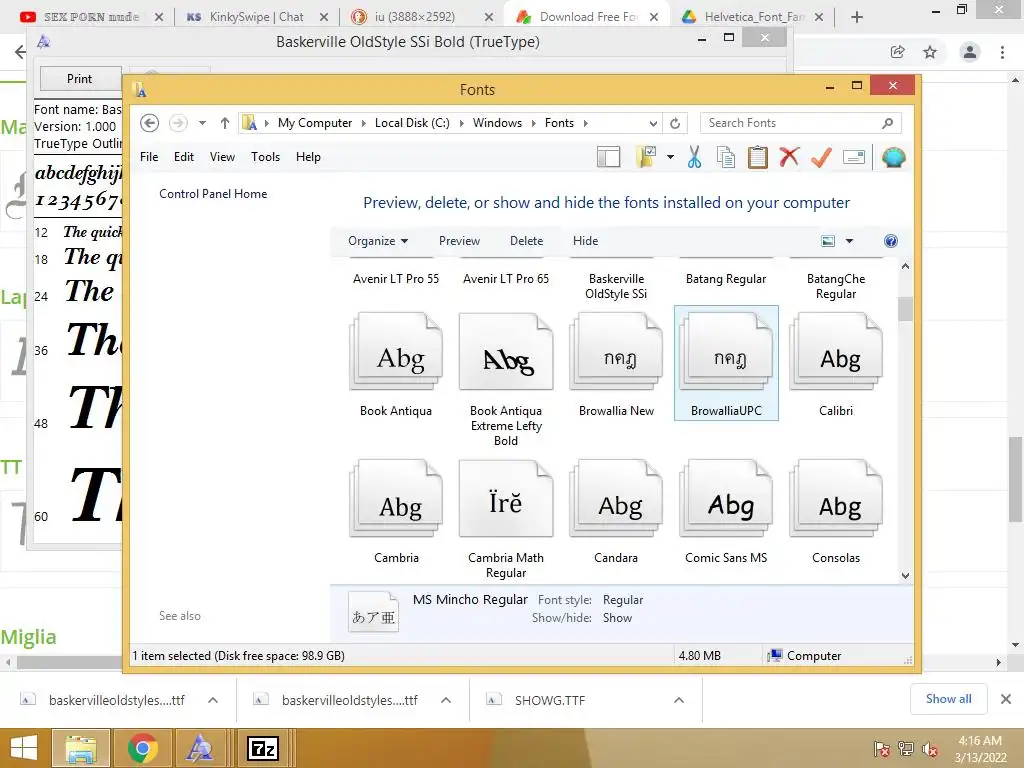
Task: Select the Calibri font
Action: (836, 364)
